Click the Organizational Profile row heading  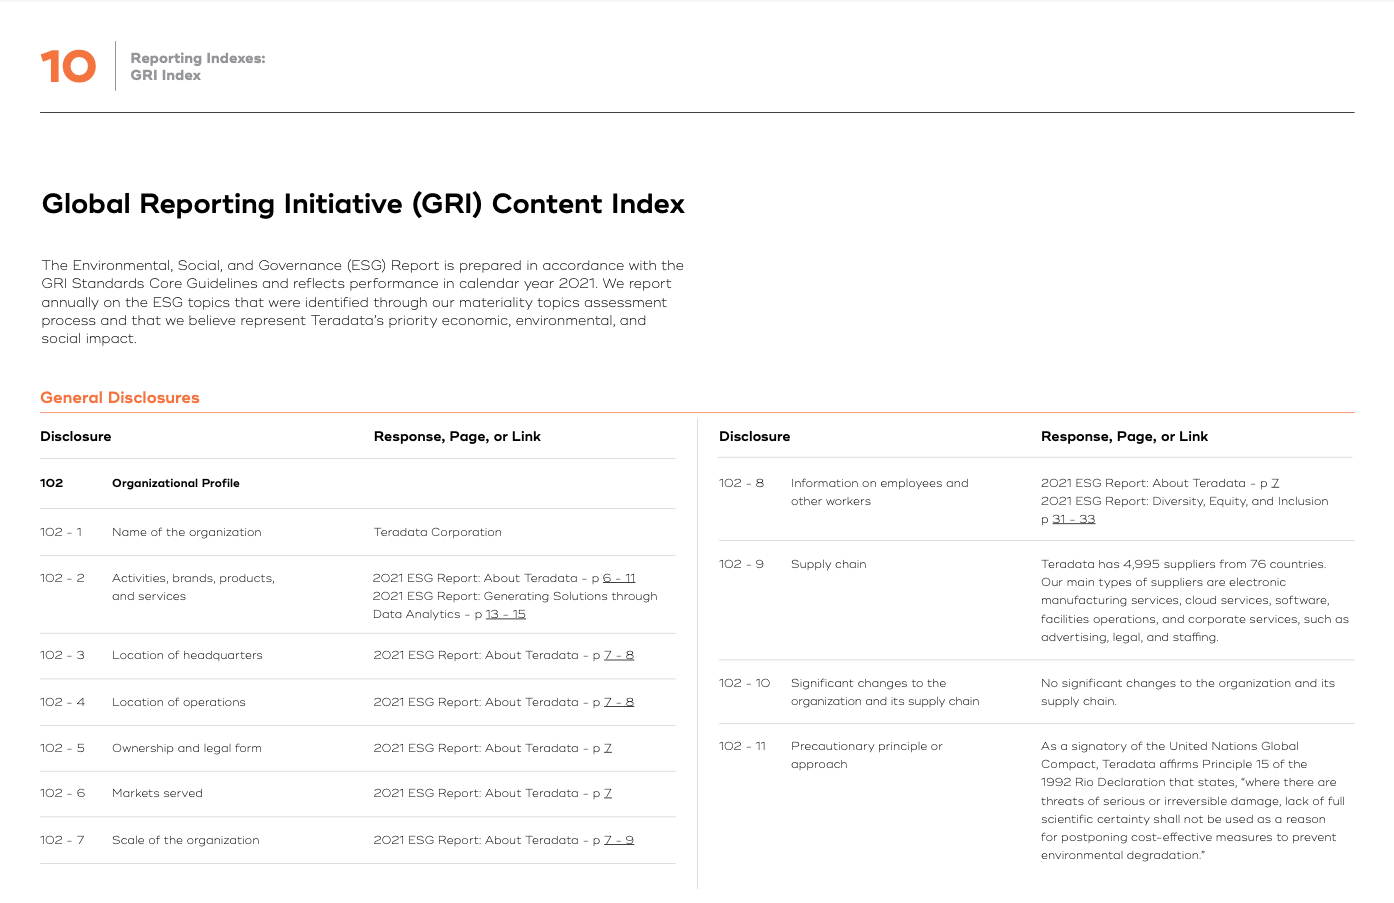pyautogui.click(x=176, y=483)
